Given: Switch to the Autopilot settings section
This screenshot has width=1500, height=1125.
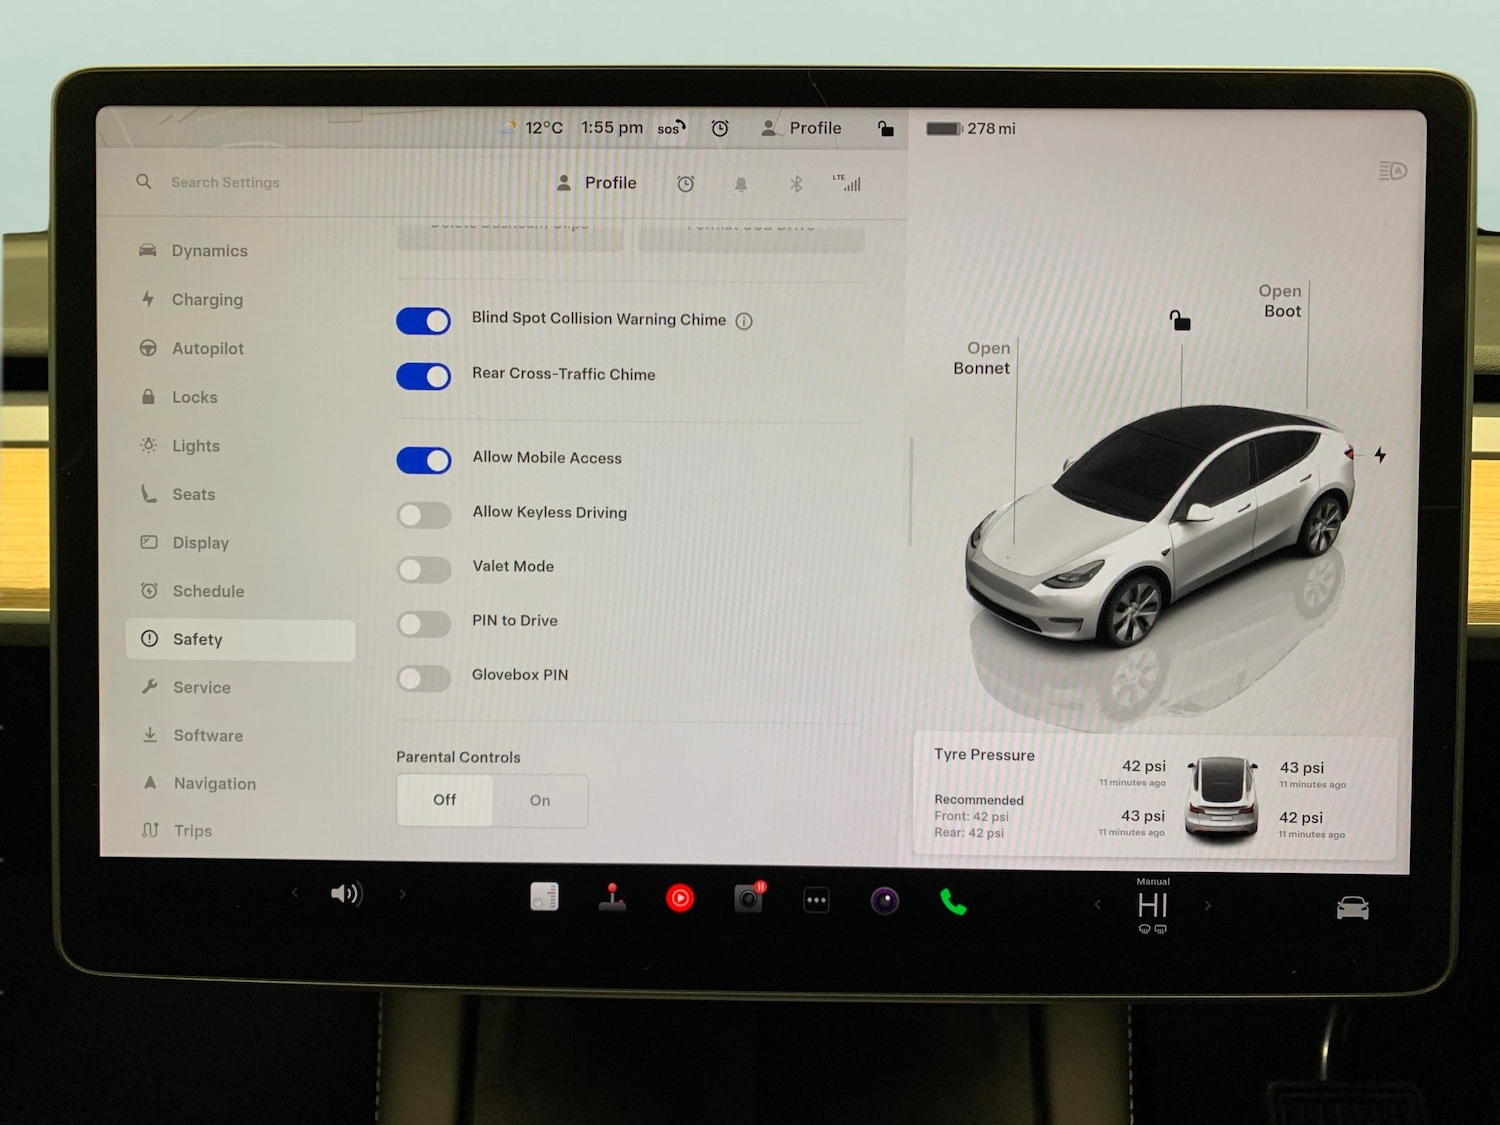Looking at the screenshot, I should [x=208, y=348].
